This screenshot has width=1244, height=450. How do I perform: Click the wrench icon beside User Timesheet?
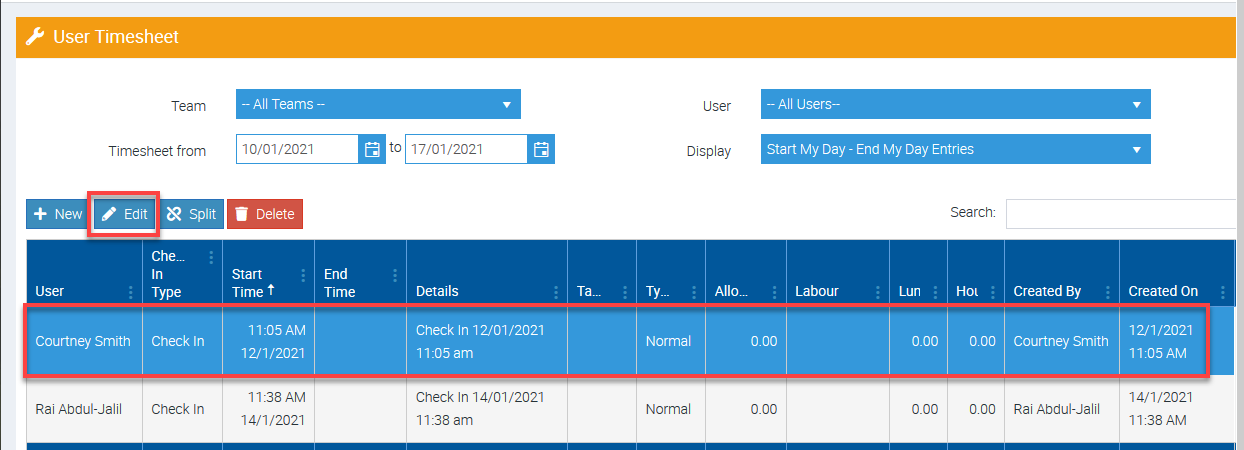click(35, 37)
